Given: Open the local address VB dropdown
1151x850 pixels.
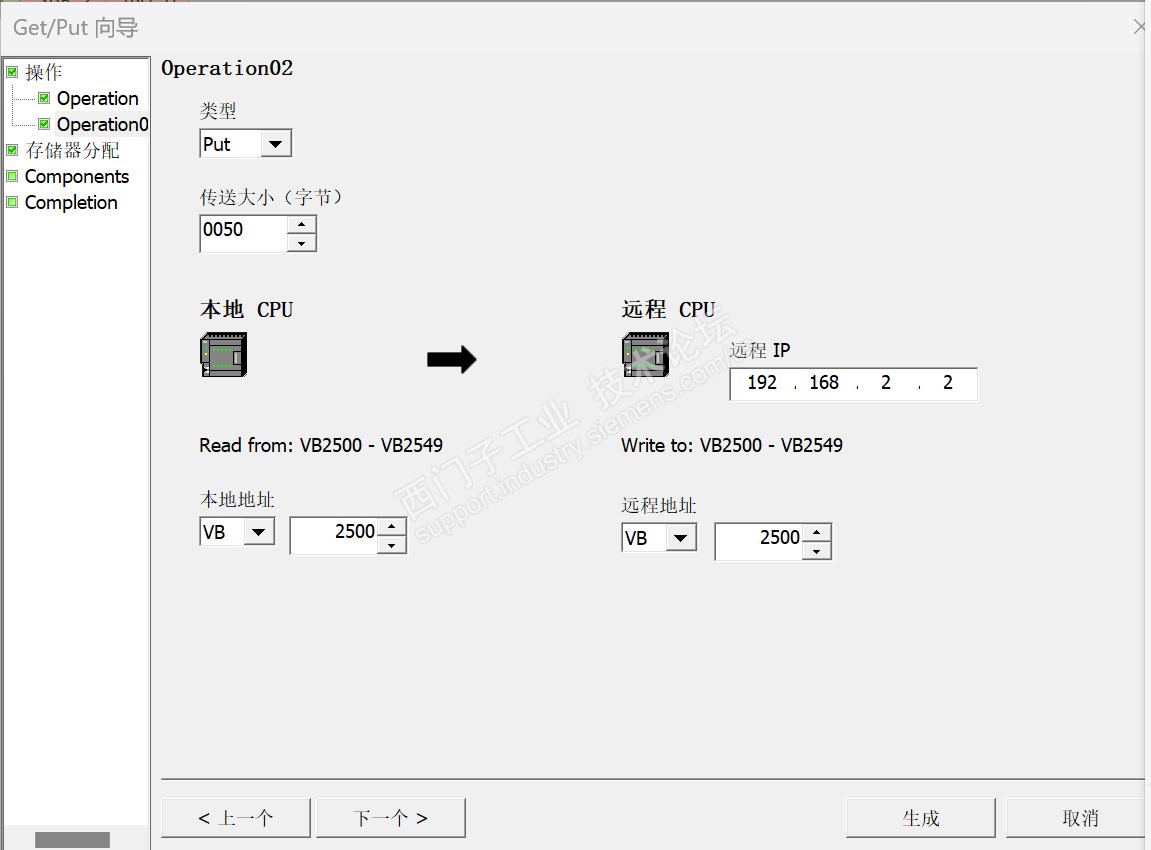Looking at the screenshot, I should click(x=259, y=532).
